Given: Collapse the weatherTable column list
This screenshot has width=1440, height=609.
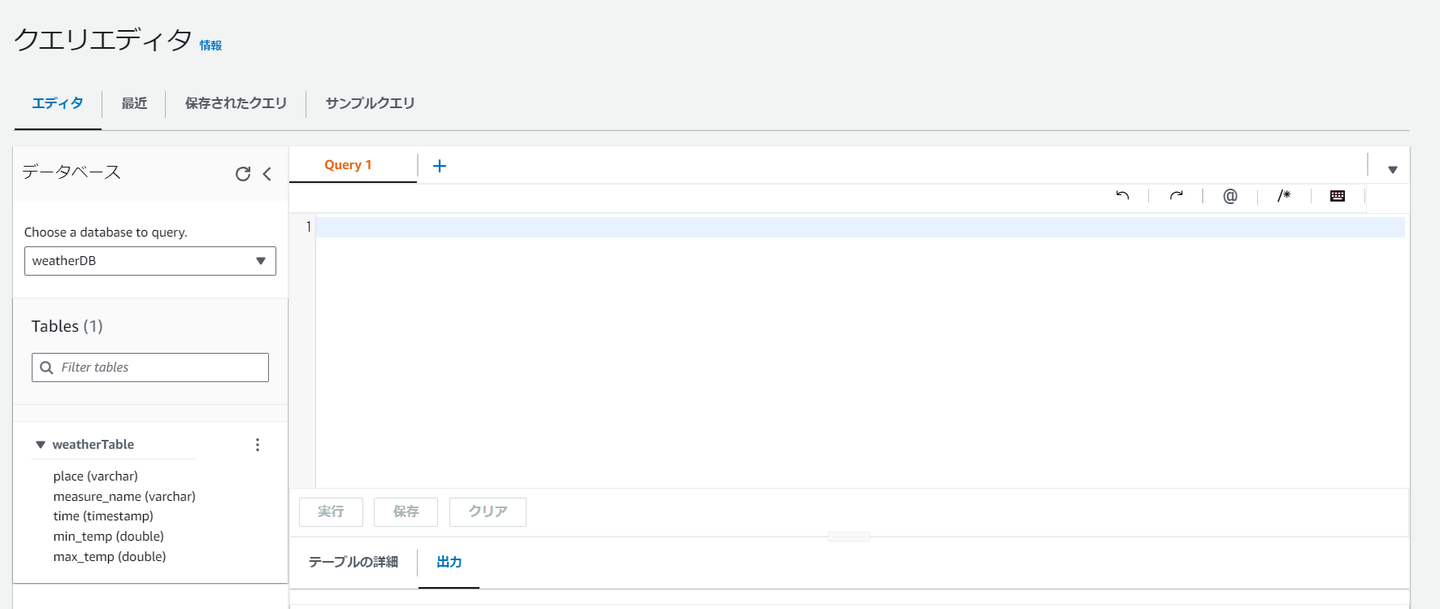Looking at the screenshot, I should pos(41,445).
